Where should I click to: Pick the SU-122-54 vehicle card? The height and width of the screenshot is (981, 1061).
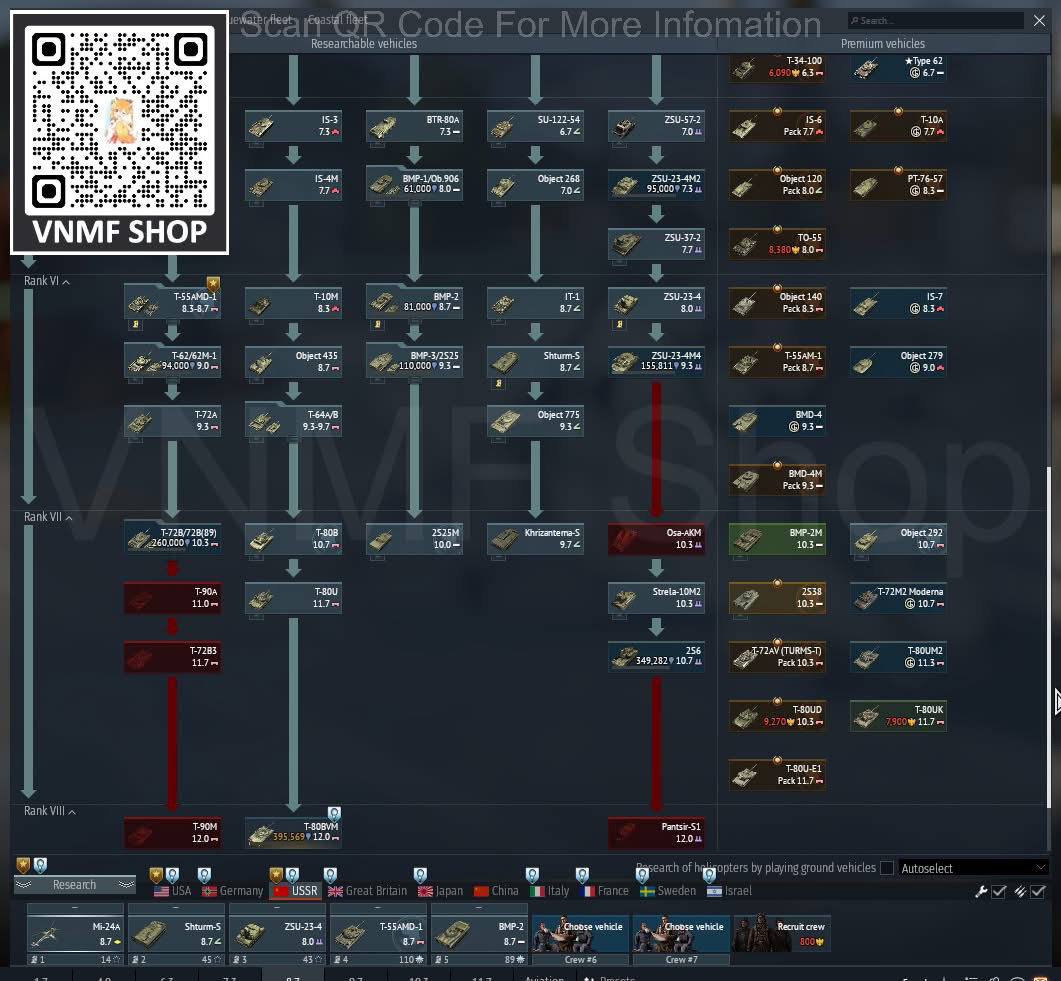coord(535,126)
